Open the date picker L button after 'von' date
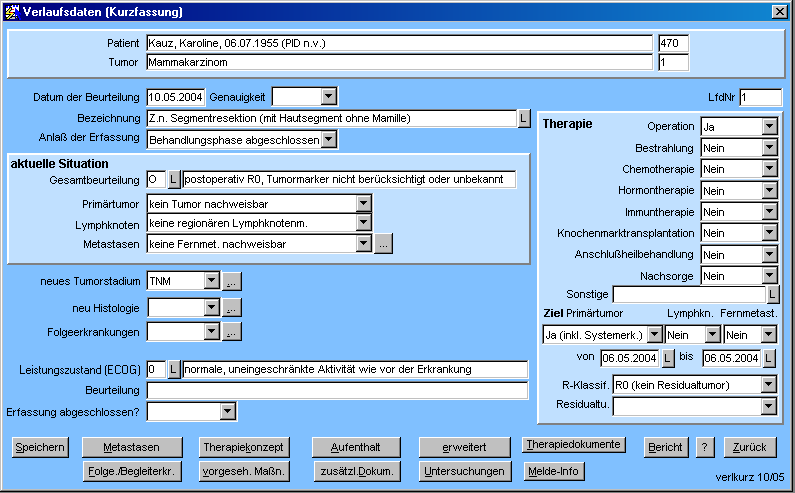 [x=668, y=358]
